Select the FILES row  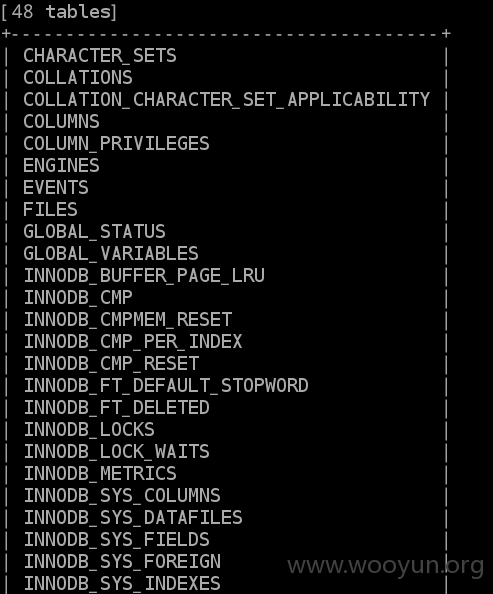tap(50, 209)
